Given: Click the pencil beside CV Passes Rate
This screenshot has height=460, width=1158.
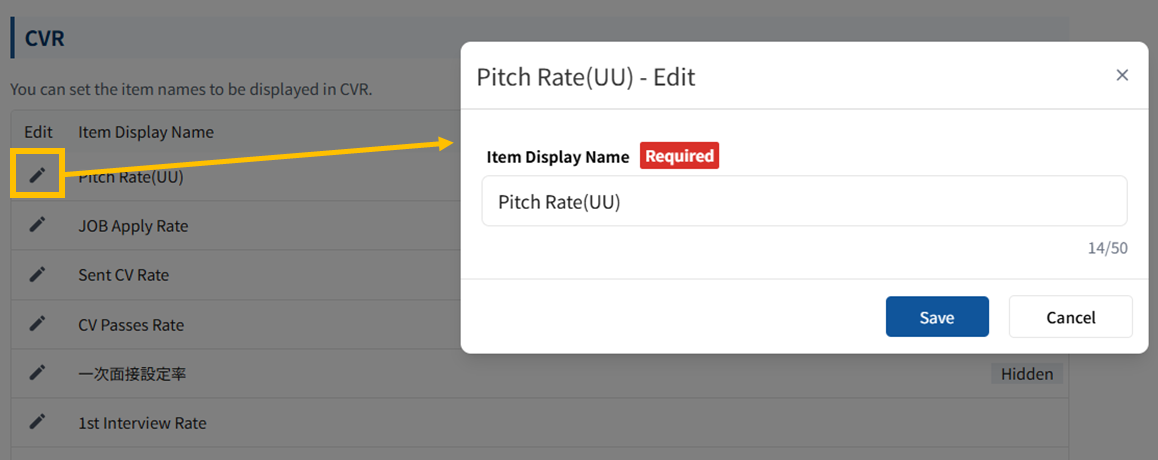Looking at the screenshot, I should click(x=37, y=324).
